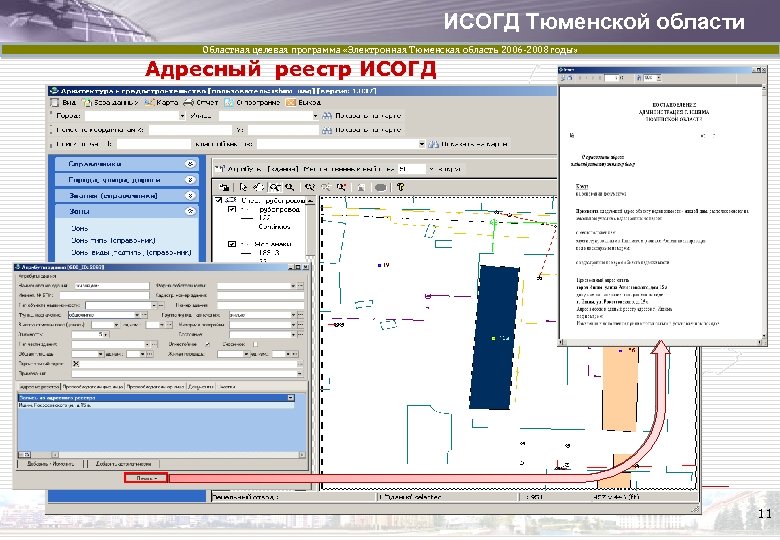Select the orange building on the map

tap(620, 388)
